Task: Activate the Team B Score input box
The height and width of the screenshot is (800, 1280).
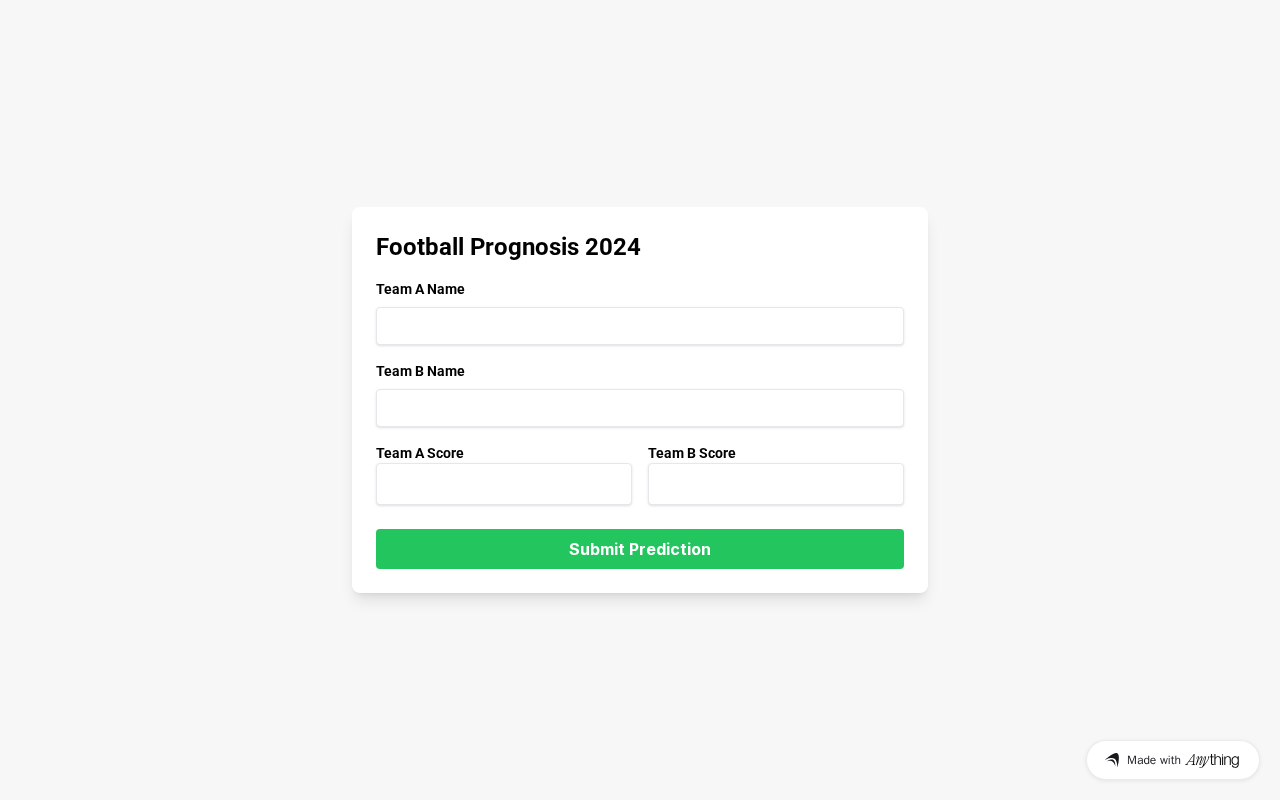Action: tap(776, 484)
